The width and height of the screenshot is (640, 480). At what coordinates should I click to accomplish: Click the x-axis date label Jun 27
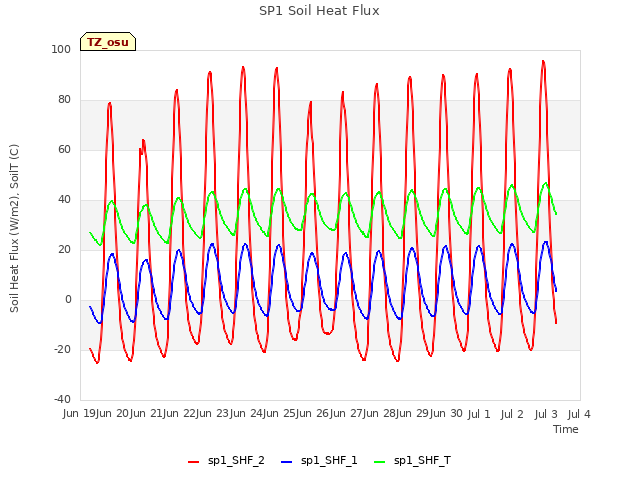(348, 414)
